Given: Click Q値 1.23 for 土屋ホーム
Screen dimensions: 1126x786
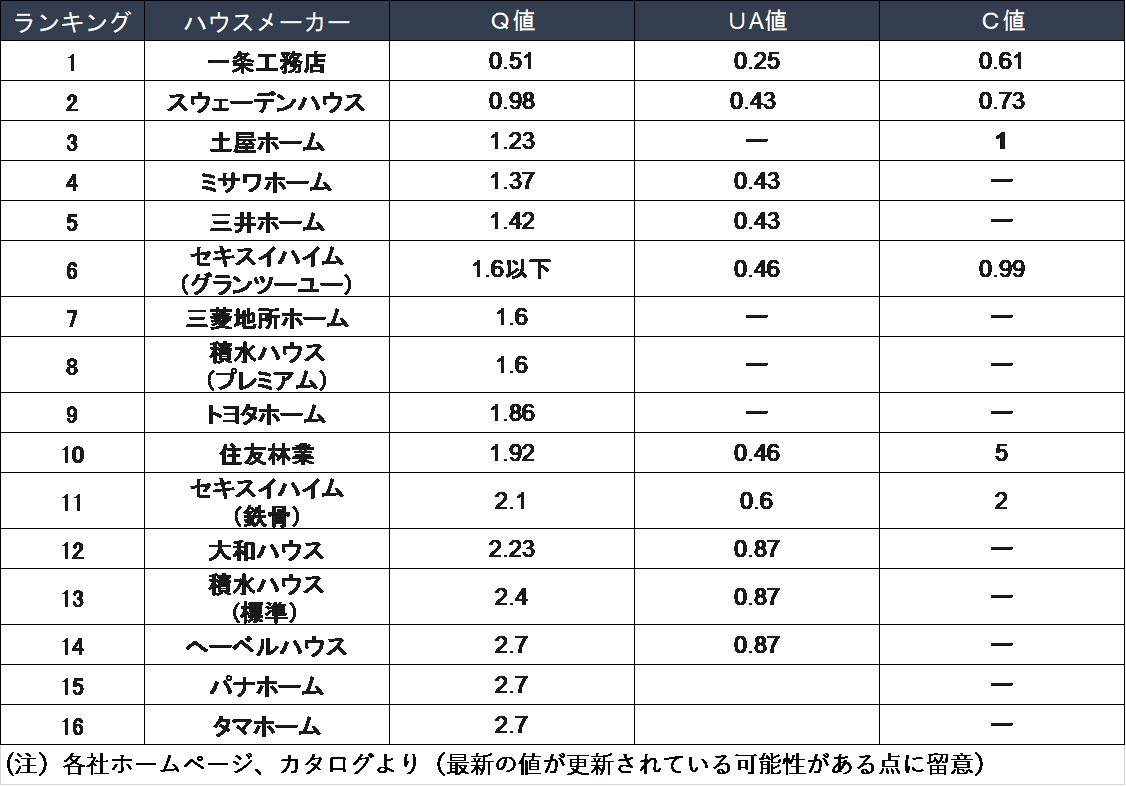Looking at the screenshot, I should point(512,141).
